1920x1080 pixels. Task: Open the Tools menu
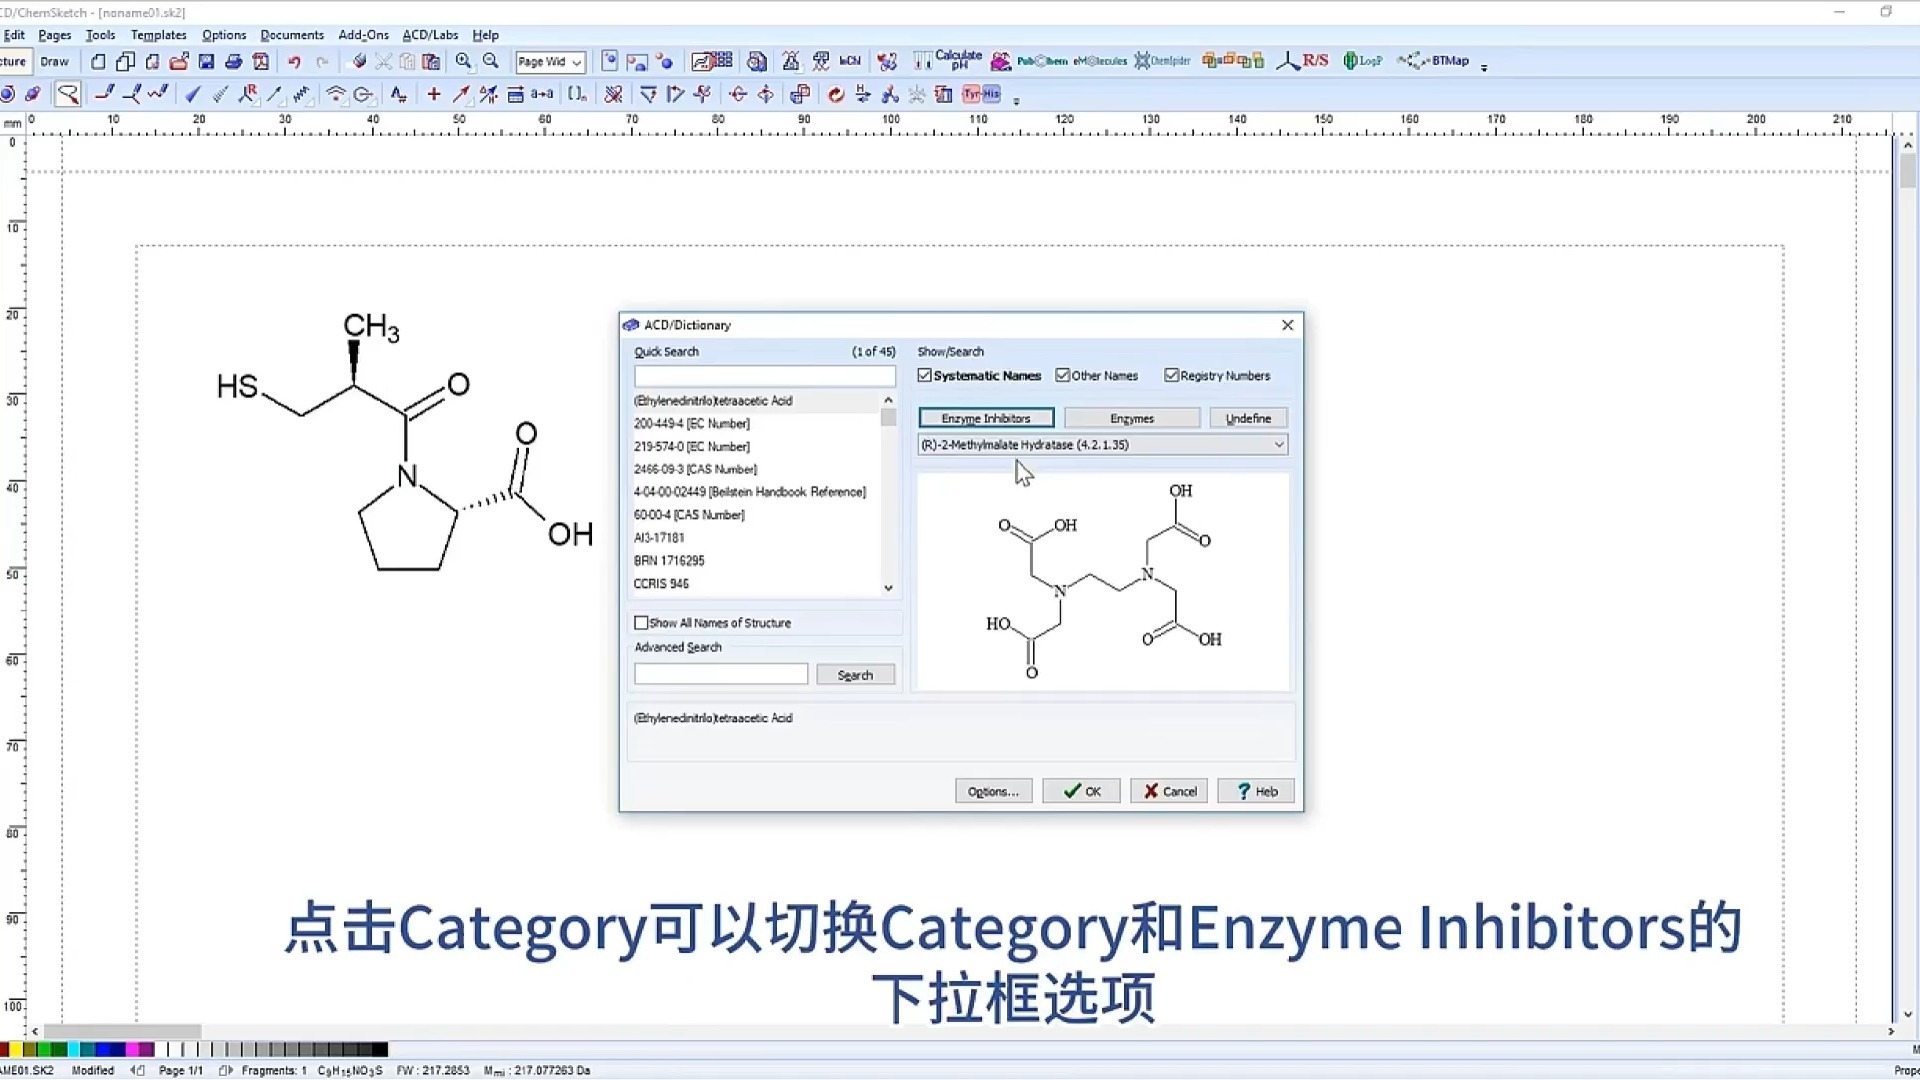click(100, 35)
